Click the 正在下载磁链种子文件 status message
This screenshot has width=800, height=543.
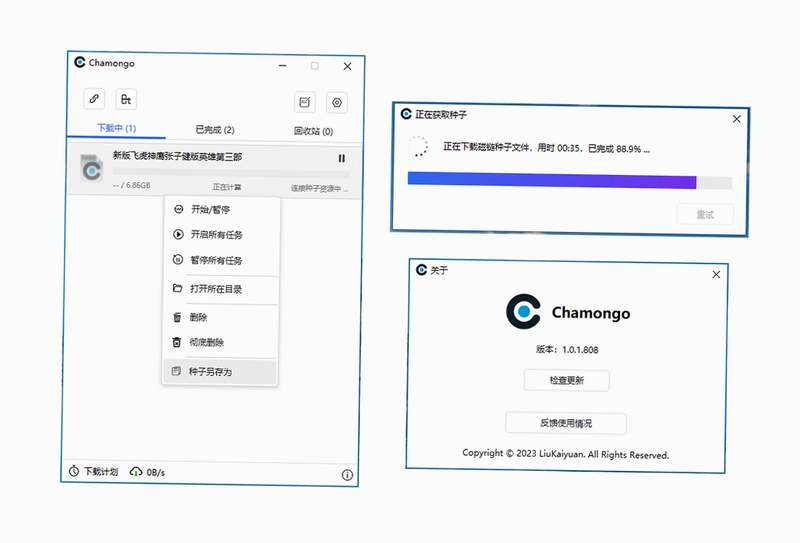coord(546,148)
